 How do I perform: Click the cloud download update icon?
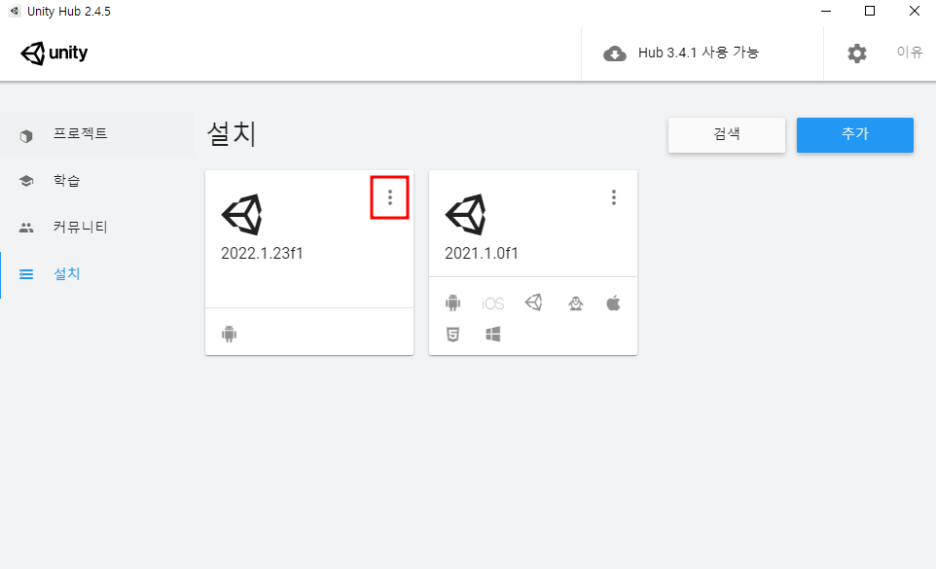click(614, 54)
